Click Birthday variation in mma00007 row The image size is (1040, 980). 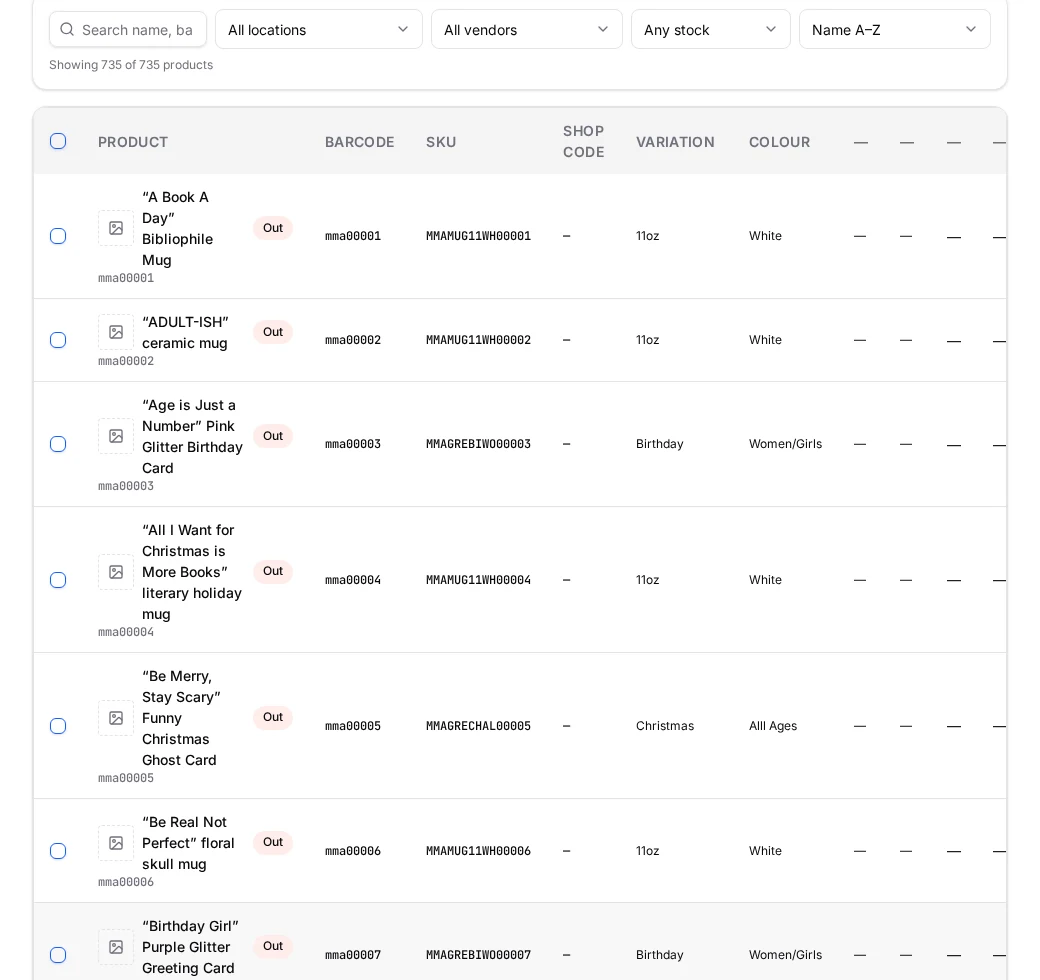[x=659, y=955]
